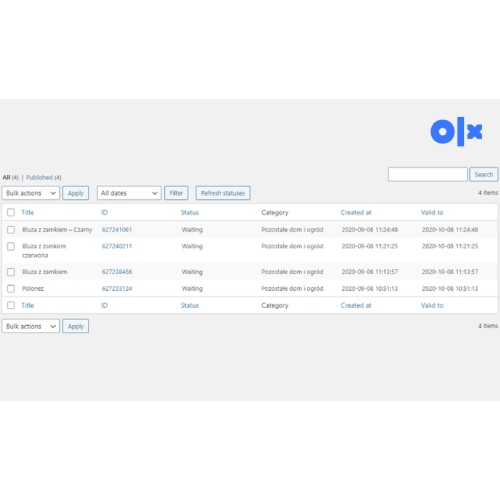Image resolution: width=500 pixels, height=500 pixels.
Task: Check the Bluza z zamkiem – Czarny row
Action: pyautogui.click(x=11, y=230)
